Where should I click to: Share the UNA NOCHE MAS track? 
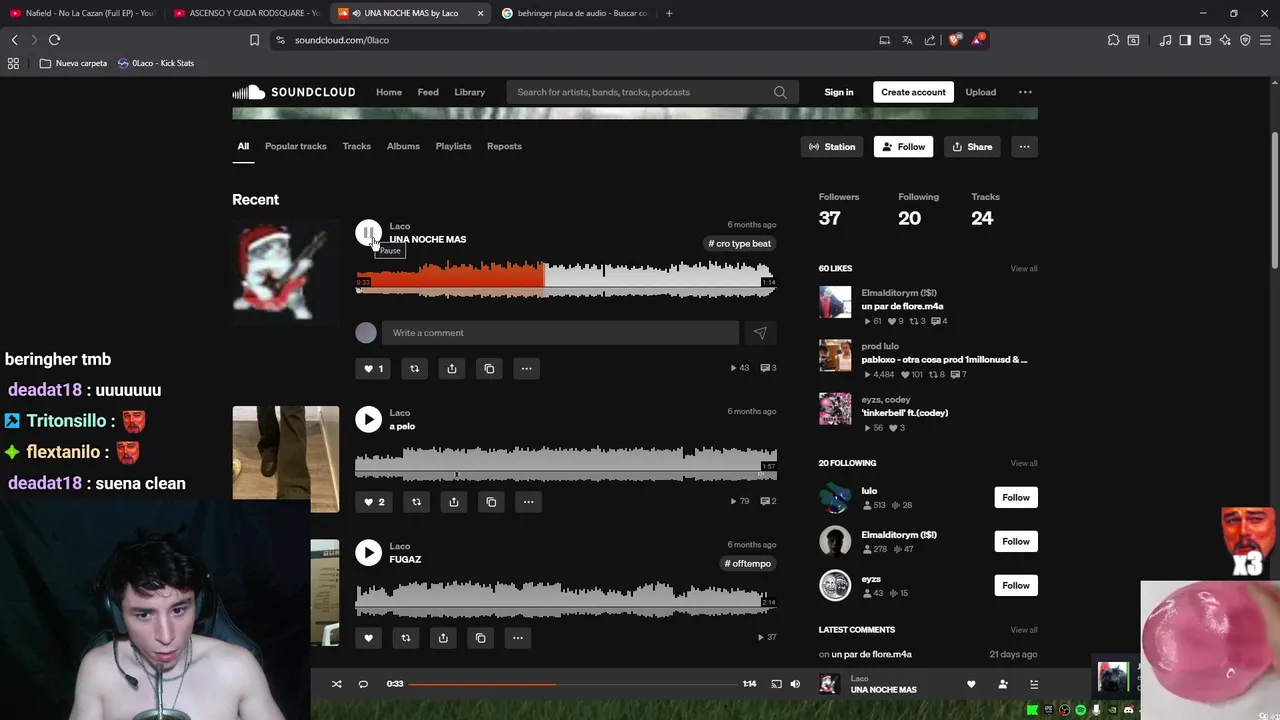pyautogui.click(x=452, y=368)
